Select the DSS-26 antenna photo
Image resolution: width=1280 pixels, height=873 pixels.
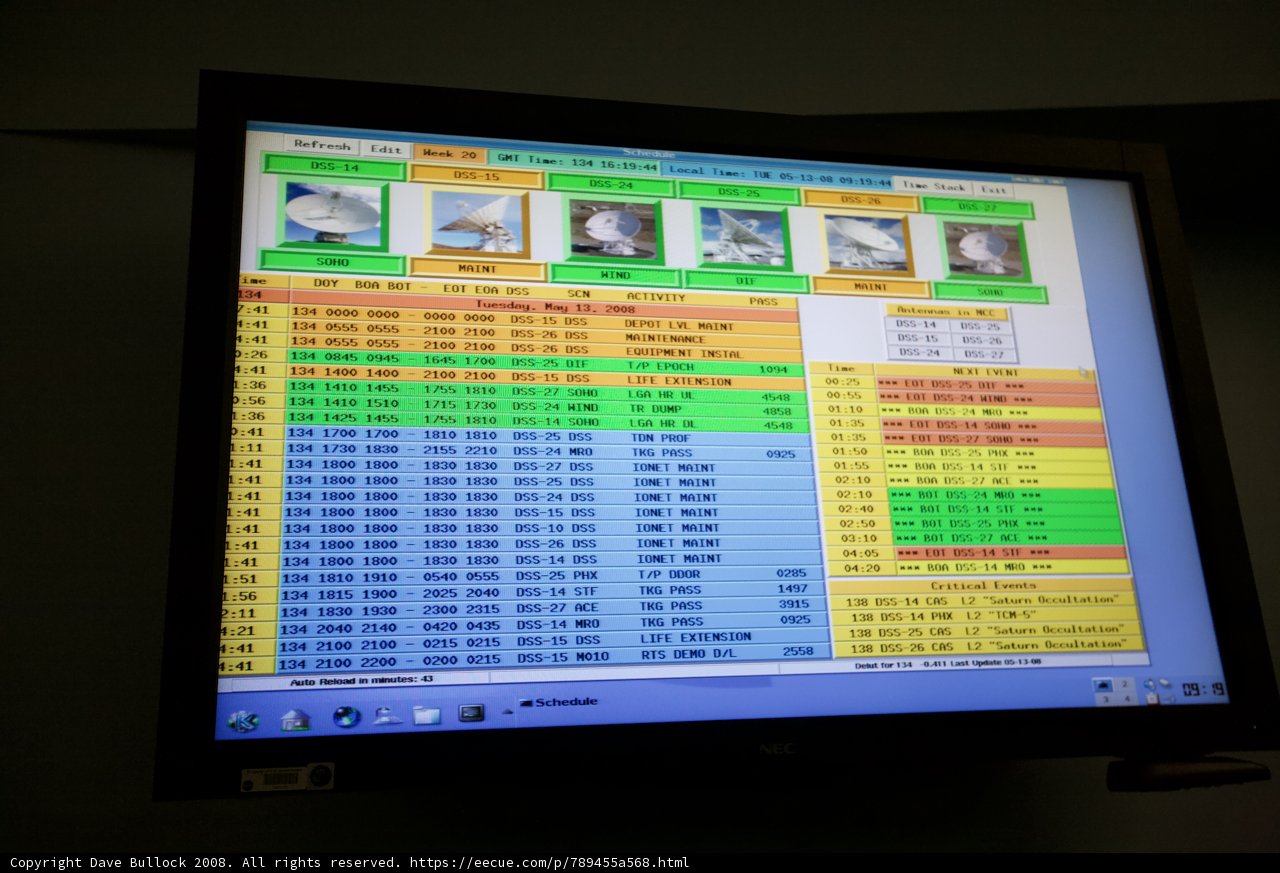coord(864,244)
